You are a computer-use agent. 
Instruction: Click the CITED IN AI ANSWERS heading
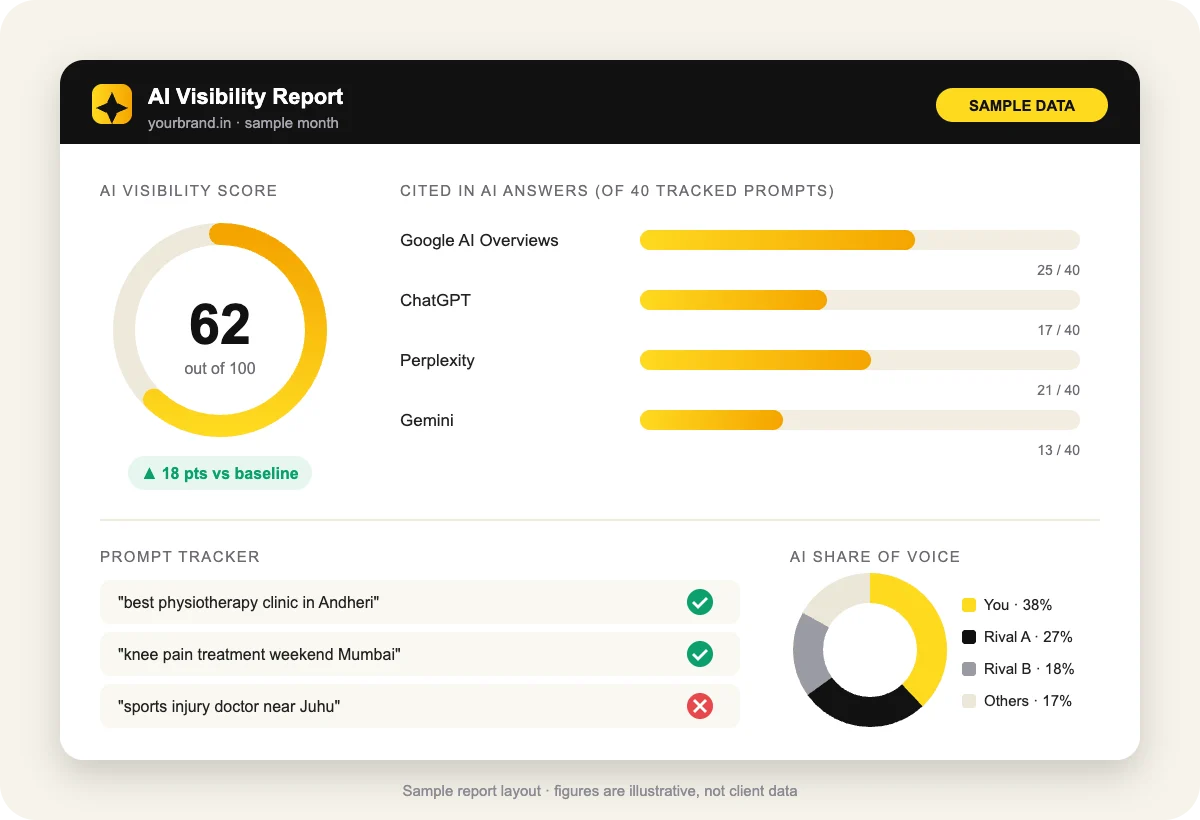(617, 190)
